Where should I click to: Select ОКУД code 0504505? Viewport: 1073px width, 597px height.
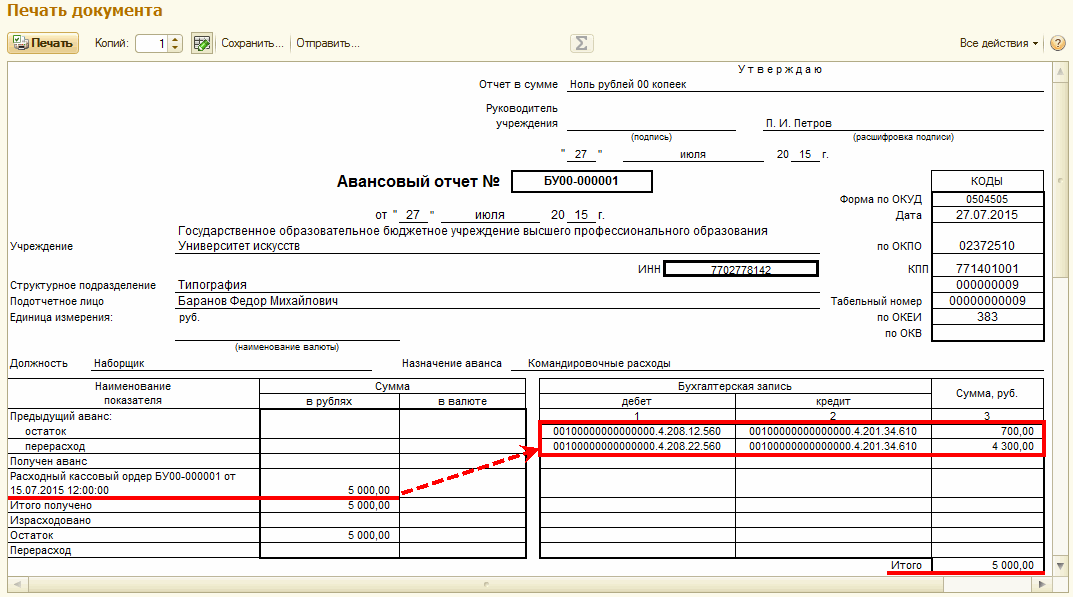(987, 199)
